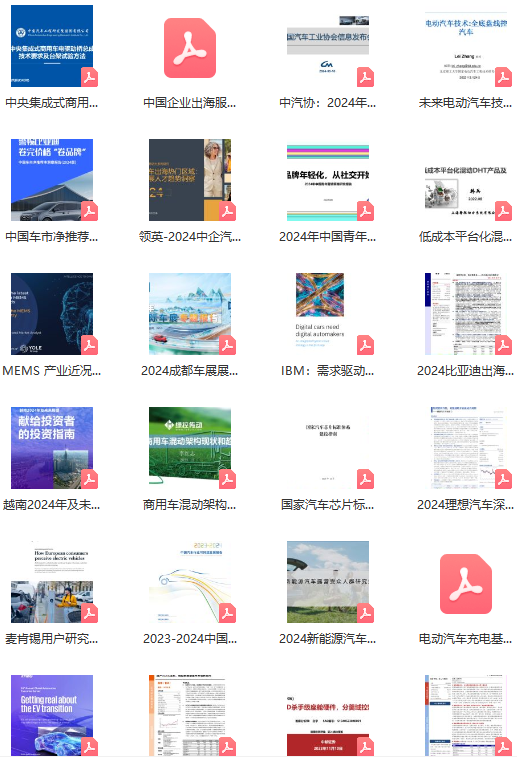Click the 低成本平台化混 file name
This screenshot has width=517, height=764.
[x=465, y=237]
